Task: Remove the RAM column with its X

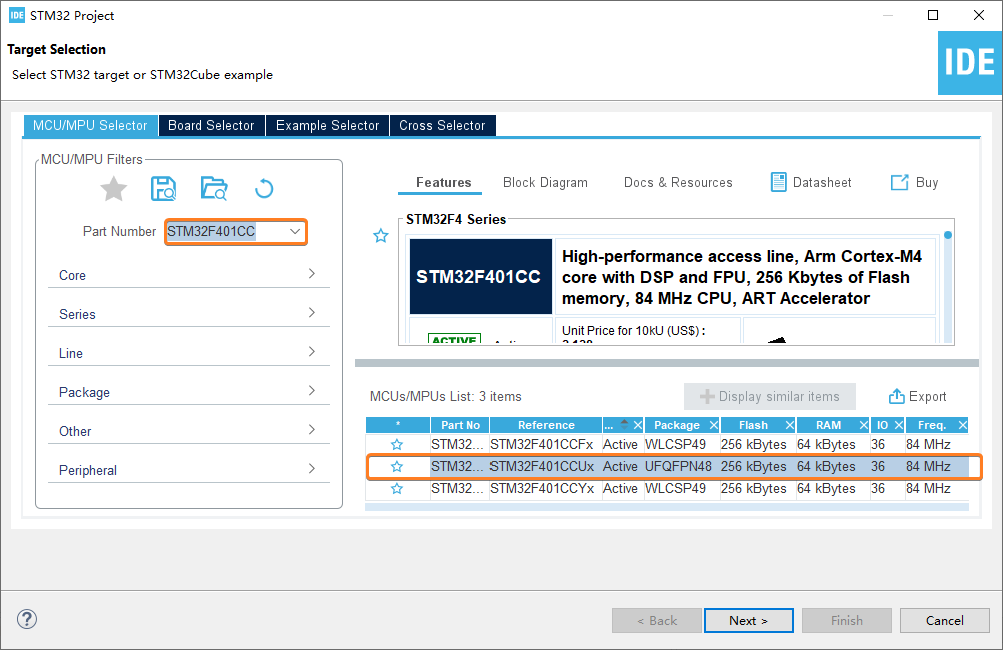Action: coord(864,425)
